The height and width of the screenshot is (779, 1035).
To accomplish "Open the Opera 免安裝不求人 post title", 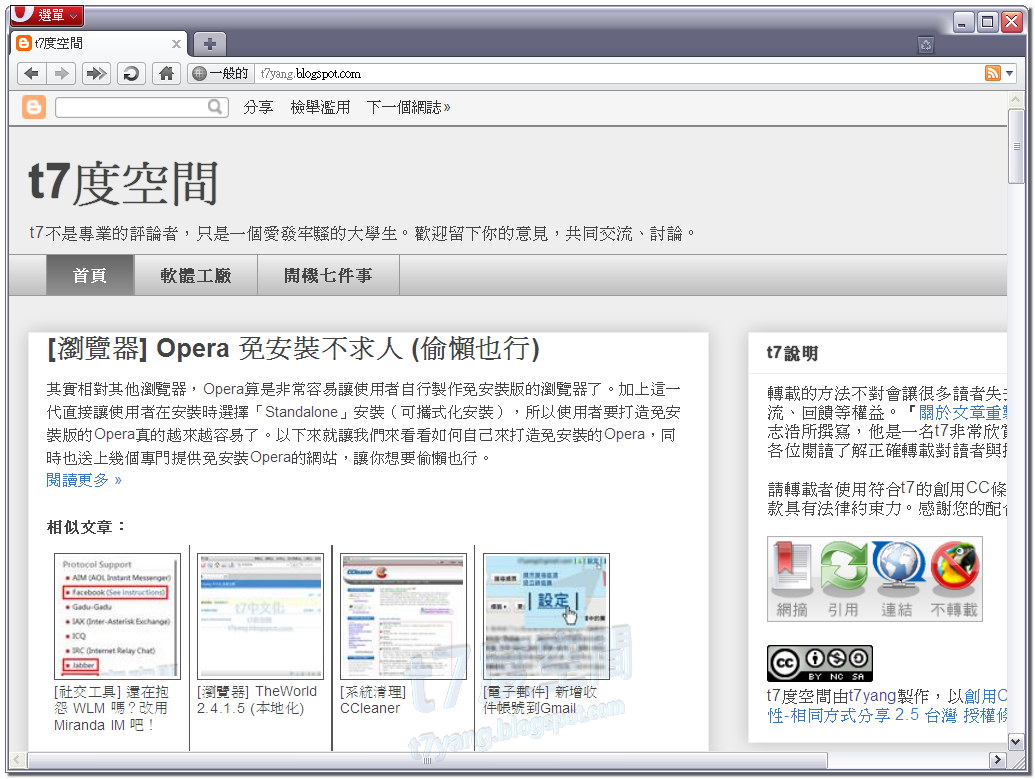I will (x=294, y=348).
